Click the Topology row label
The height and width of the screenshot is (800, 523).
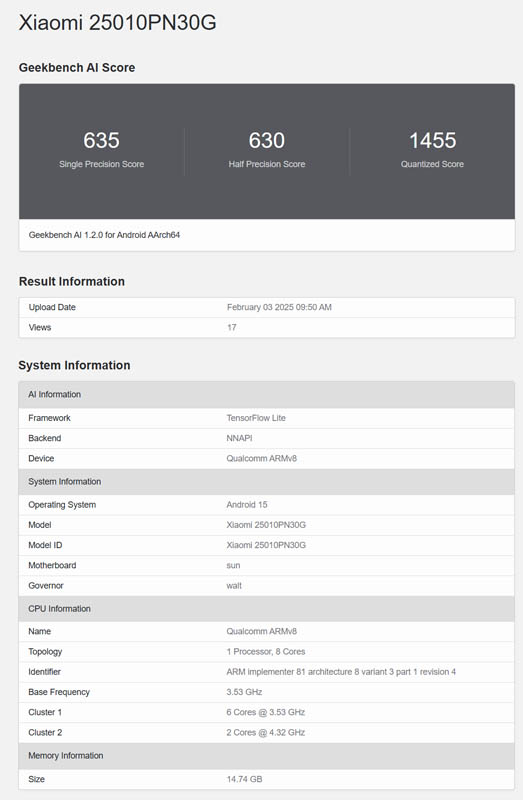(x=45, y=652)
